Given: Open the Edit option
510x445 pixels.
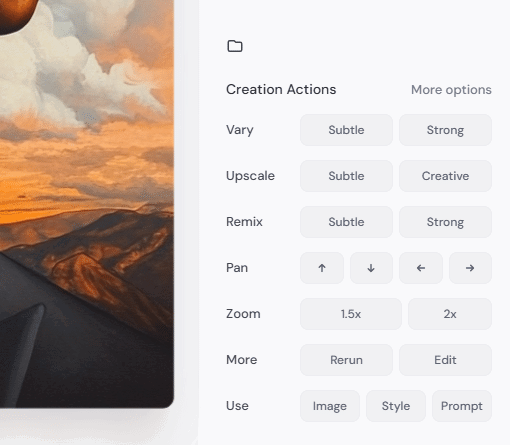Looking at the screenshot, I should click(445, 360).
